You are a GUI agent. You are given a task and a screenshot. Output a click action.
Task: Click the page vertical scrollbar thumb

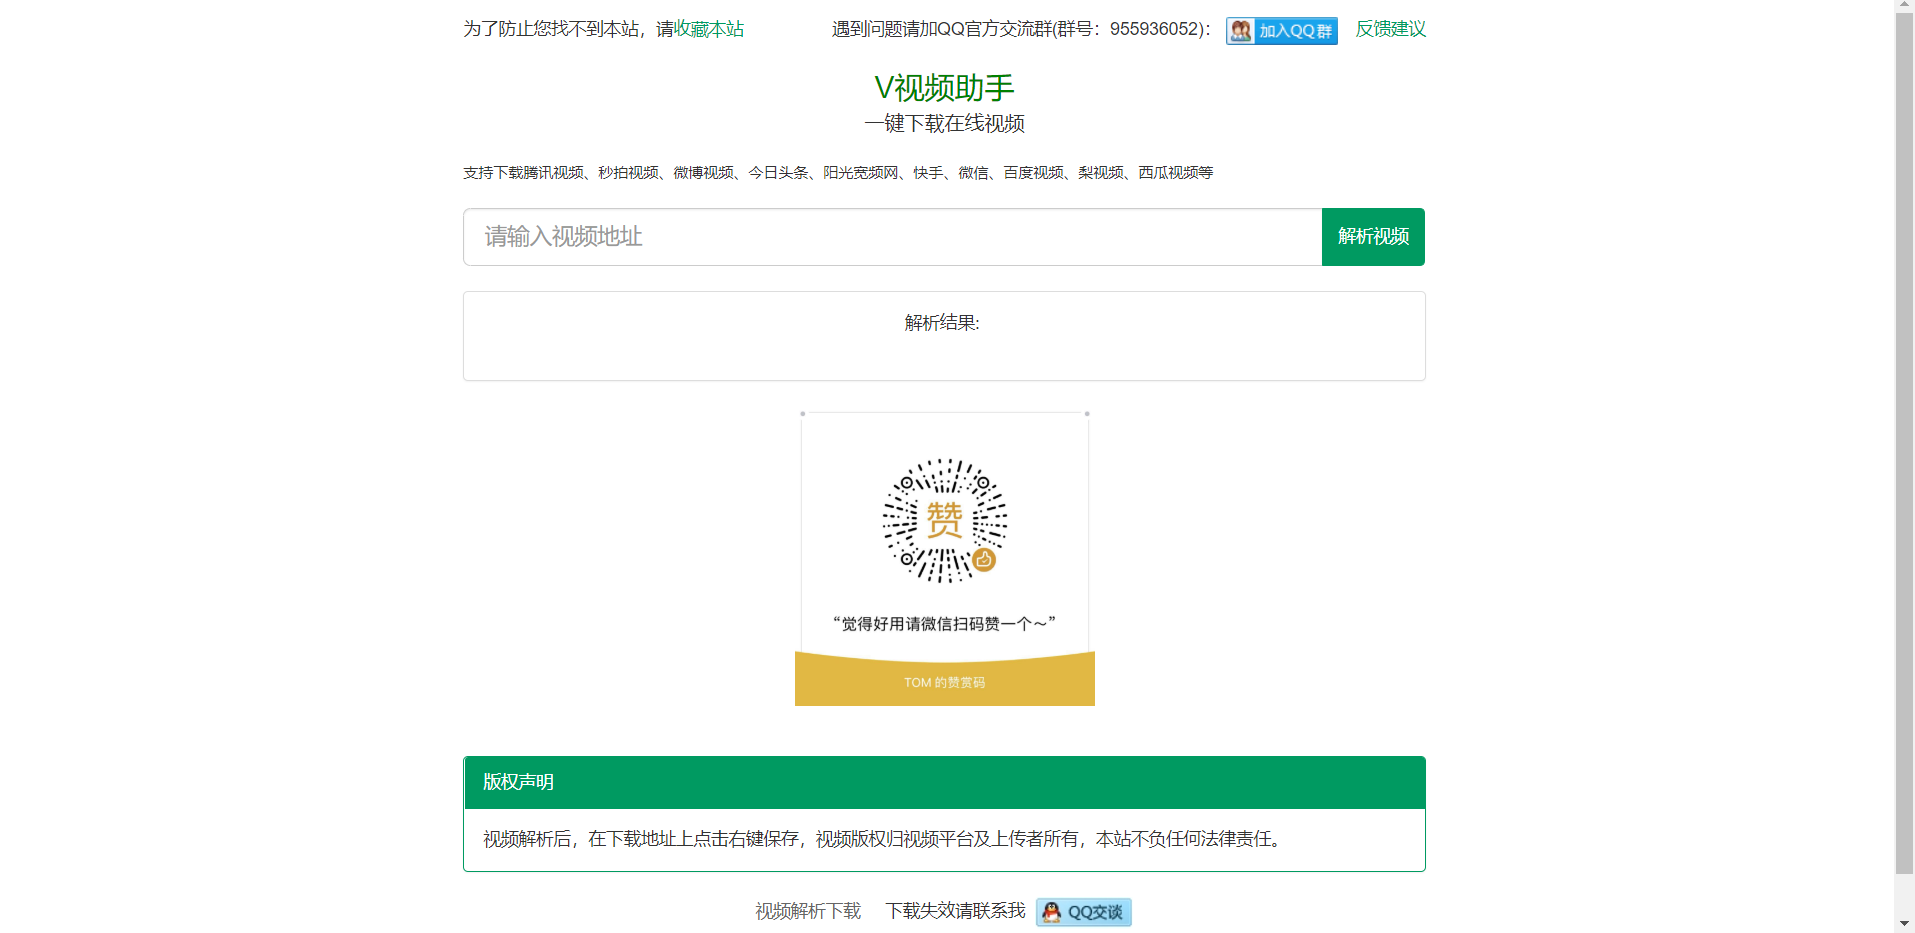[1904, 443]
